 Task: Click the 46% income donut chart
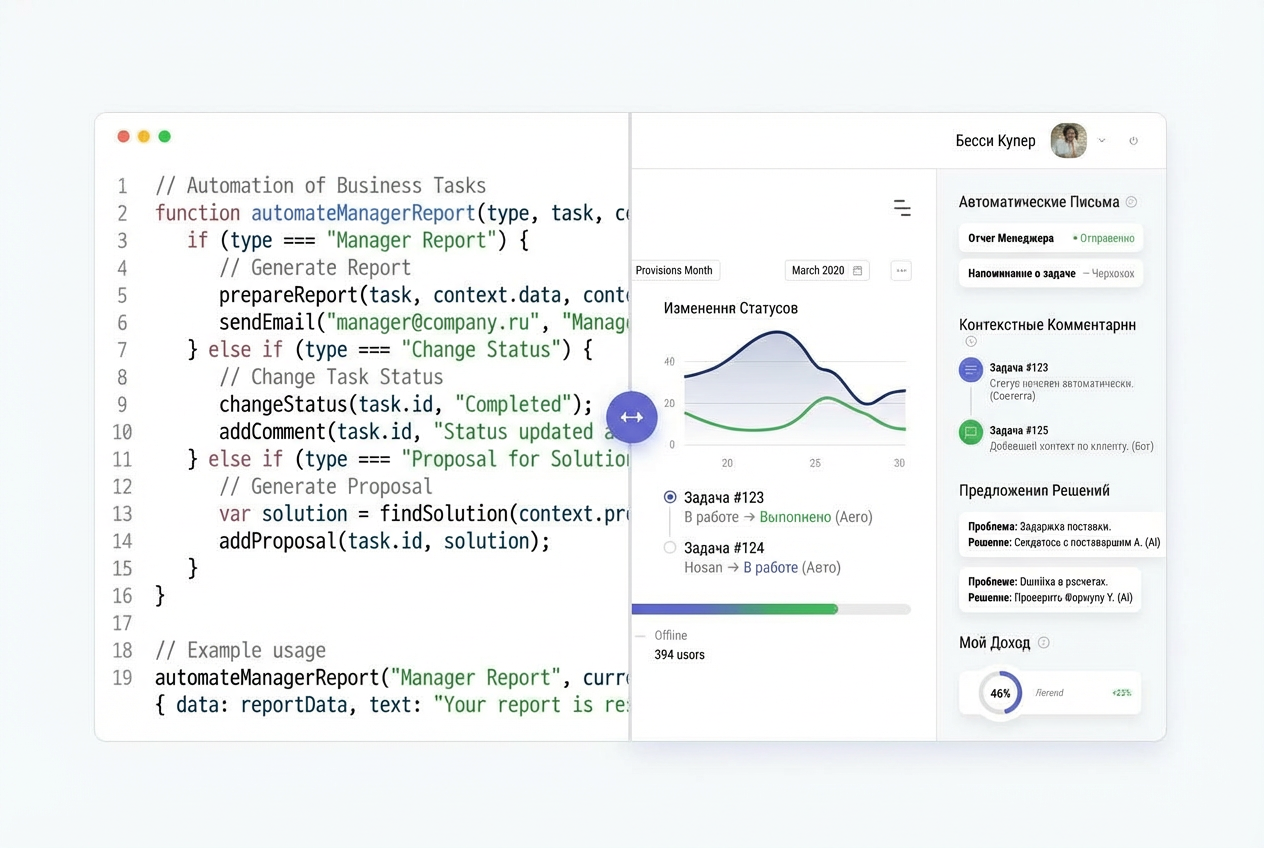[x=1000, y=693]
